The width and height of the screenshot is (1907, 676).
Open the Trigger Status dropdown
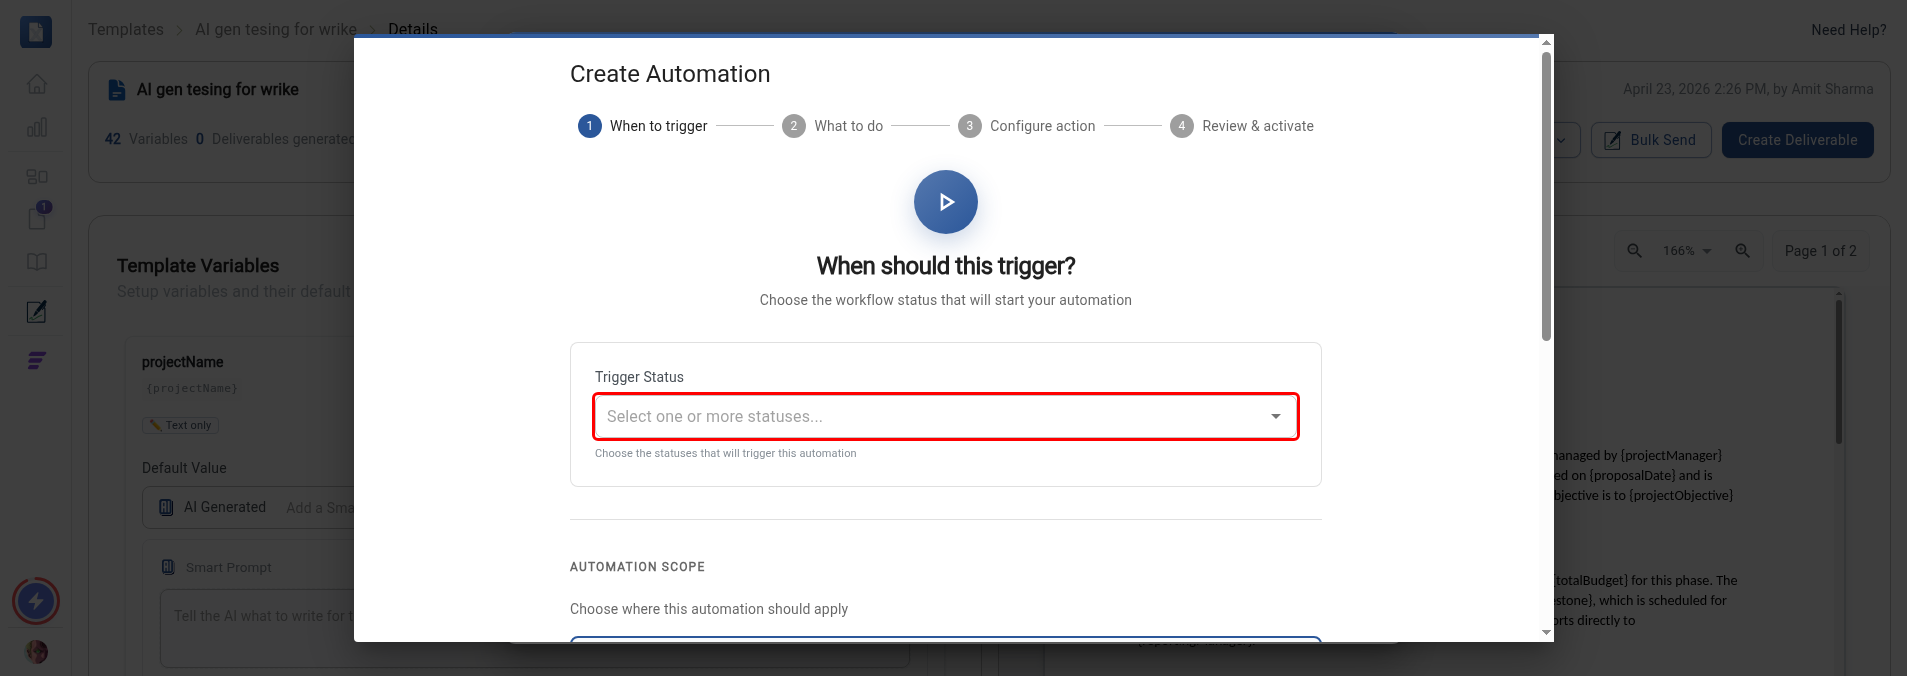click(x=946, y=417)
